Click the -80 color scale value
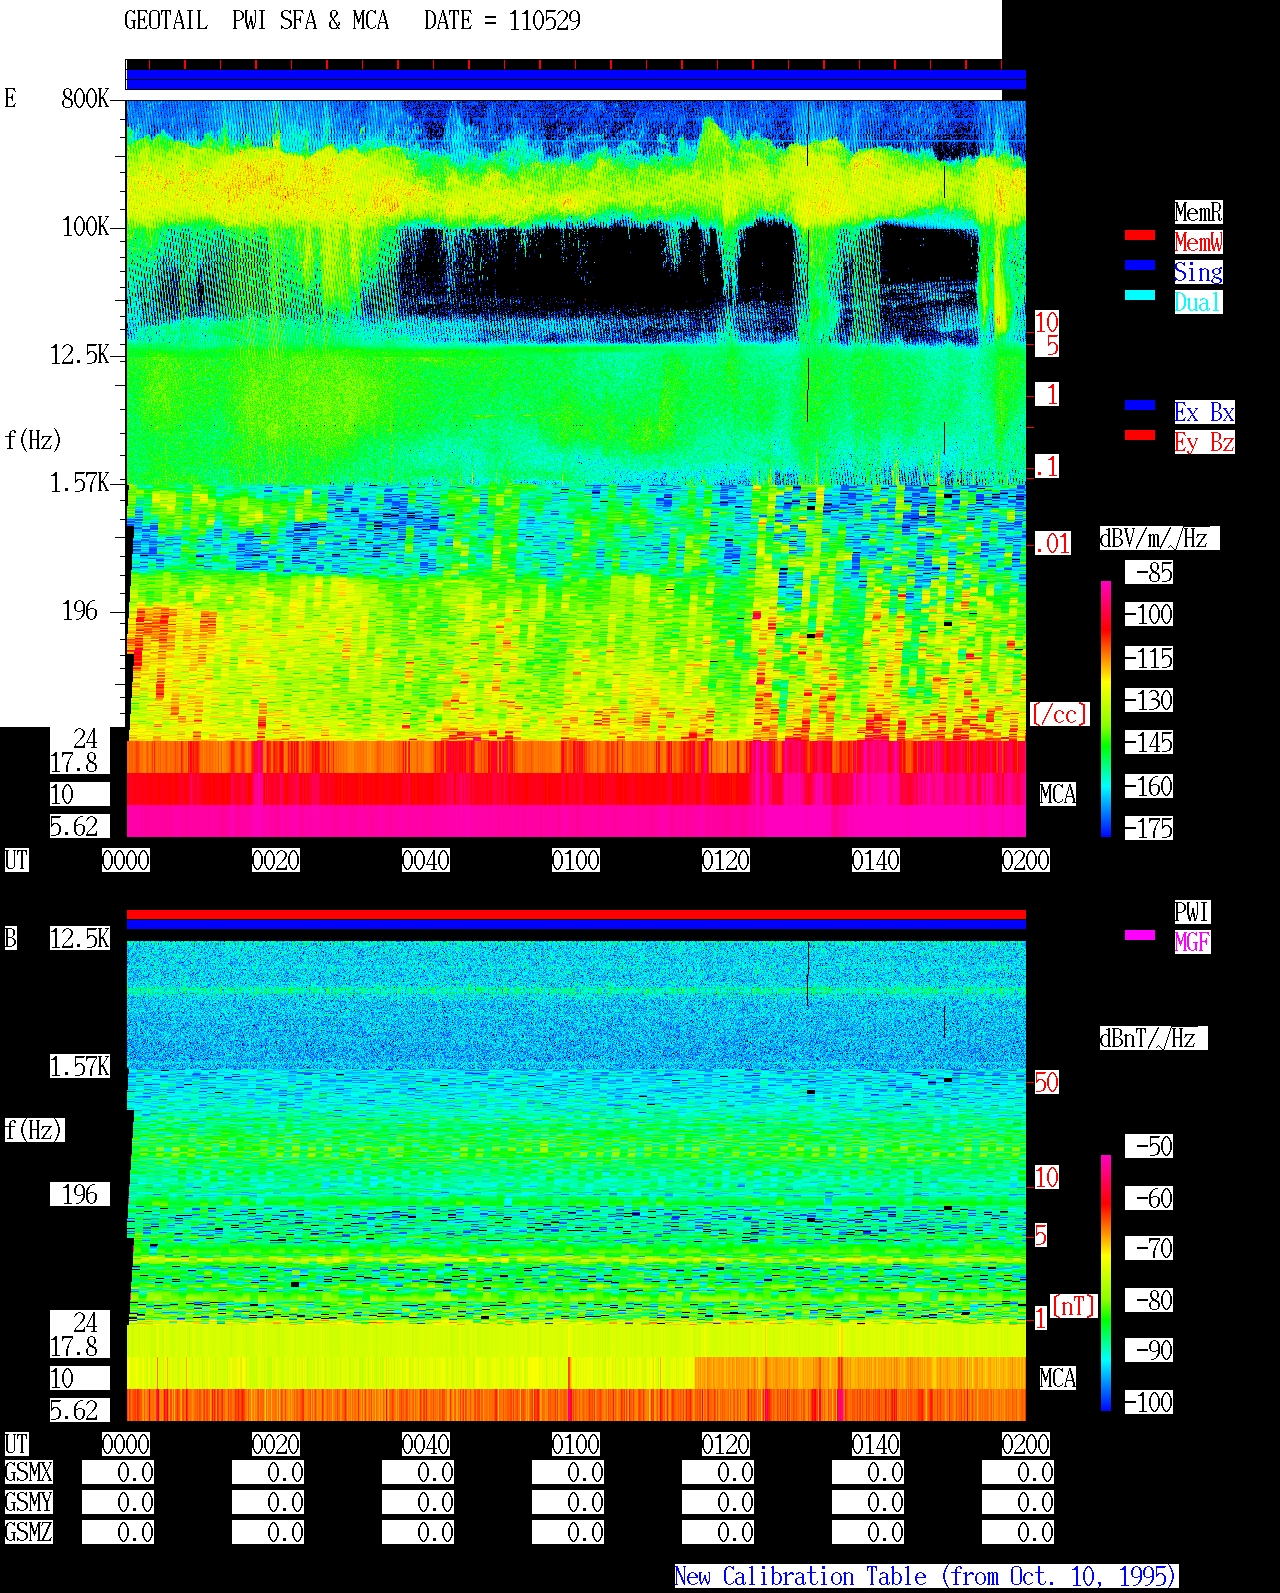The width and height of the screenshot is (1280, 1593). pyautogui.click(x=1149, y=1300)
